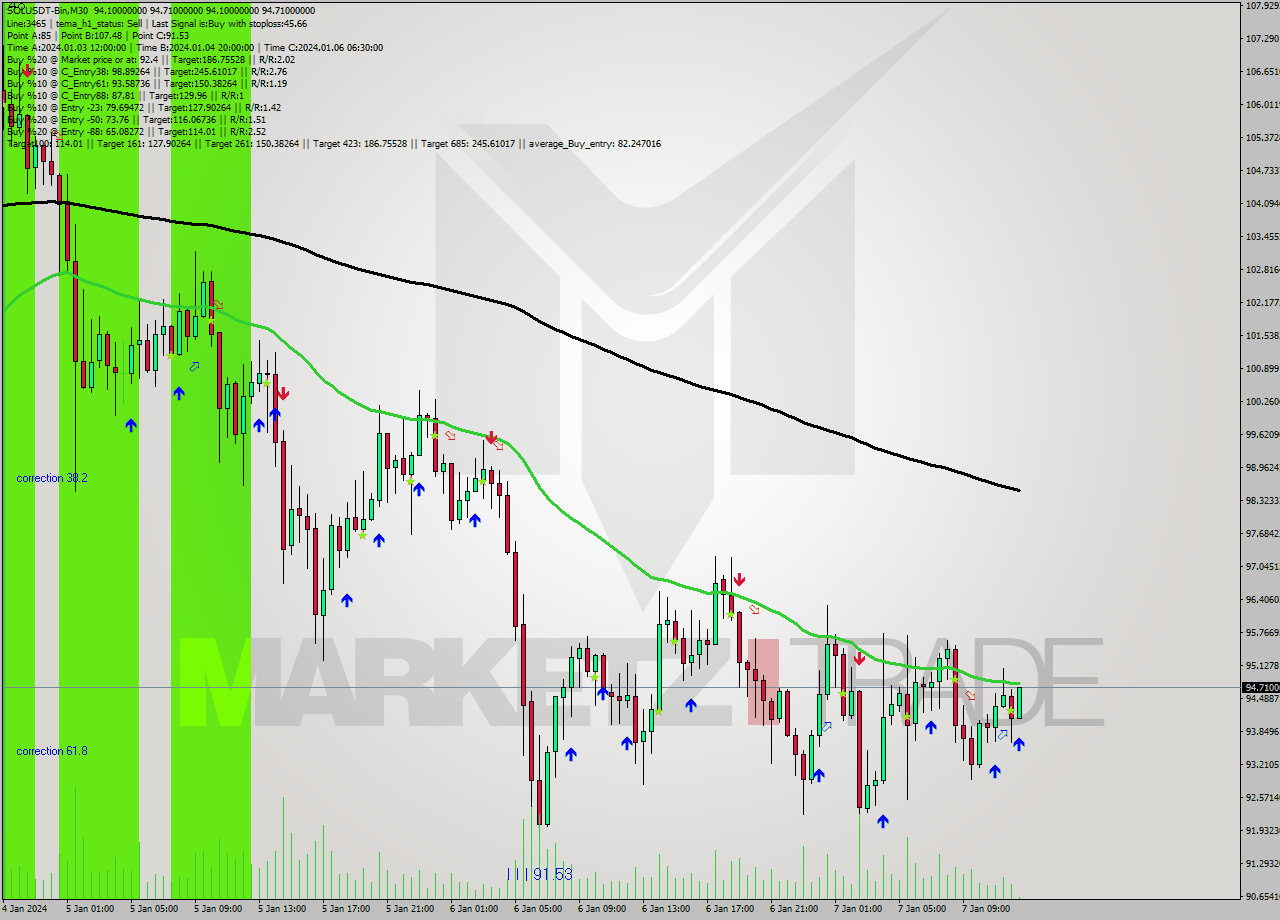
Task: Click the '7 Jan 09:00' time axis label
Action: [x=987, y=909]
